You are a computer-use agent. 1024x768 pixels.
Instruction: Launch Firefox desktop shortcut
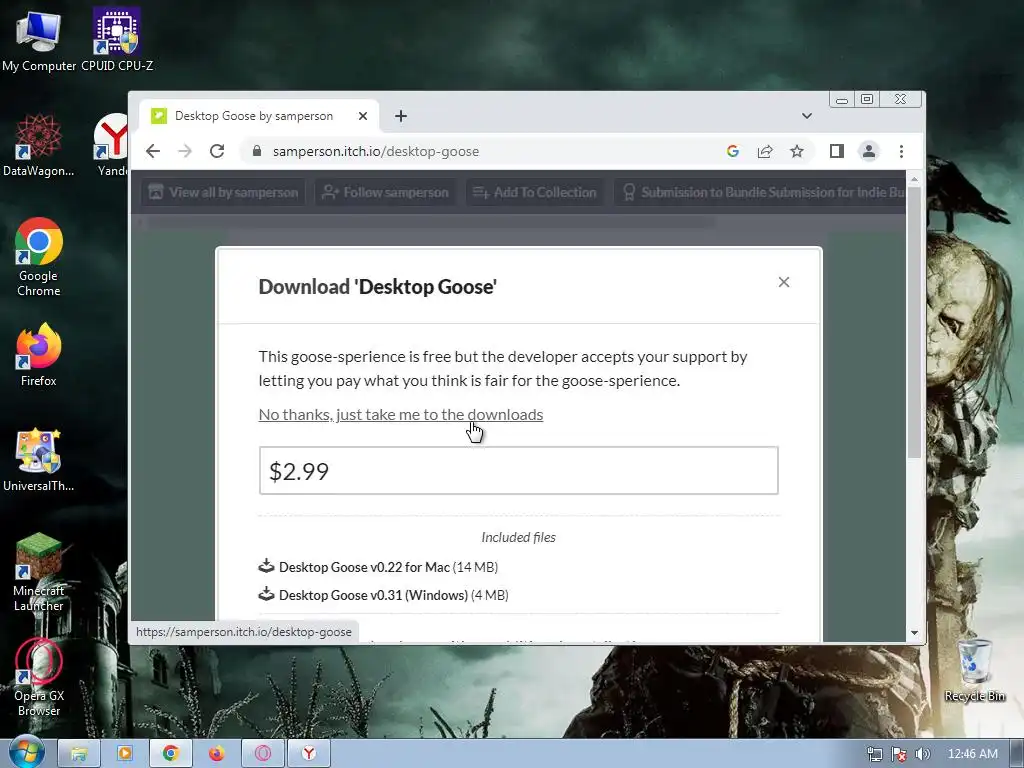click(39, 355)
